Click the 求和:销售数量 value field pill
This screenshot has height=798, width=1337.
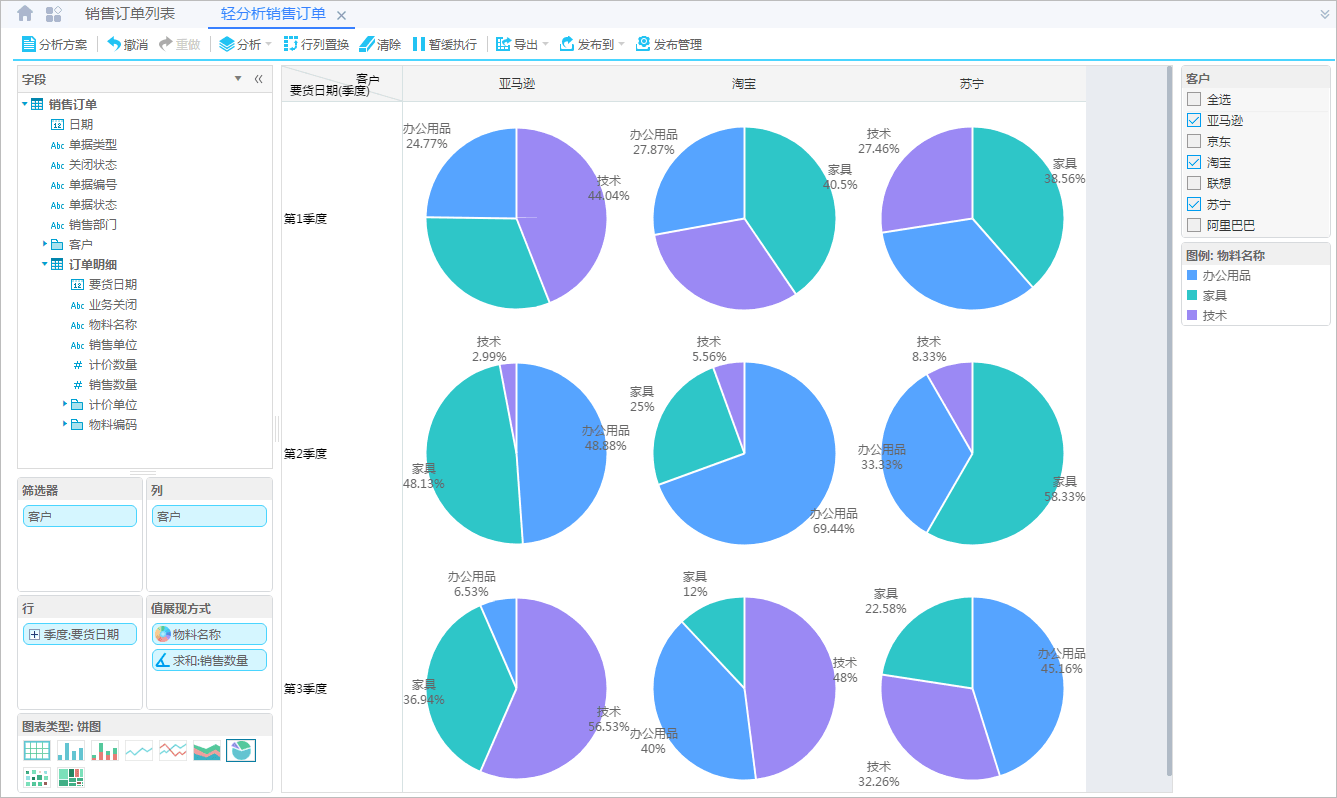[x=209, y=660]
